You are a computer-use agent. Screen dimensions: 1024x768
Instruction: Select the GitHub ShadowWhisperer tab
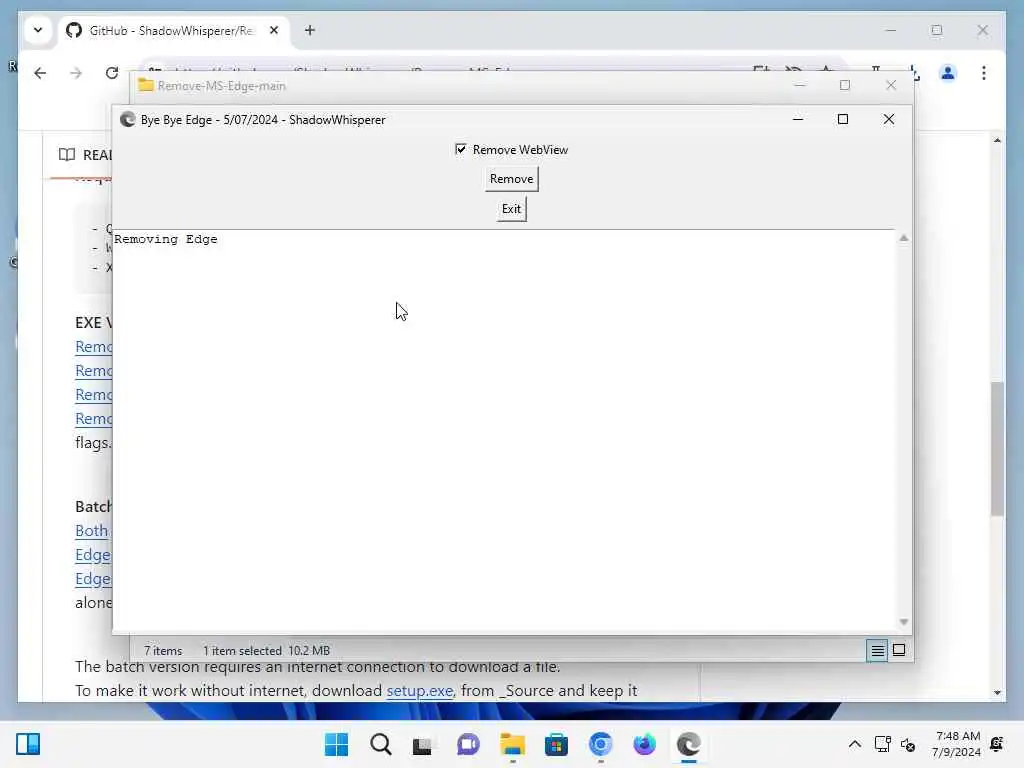tap(170, 31)
